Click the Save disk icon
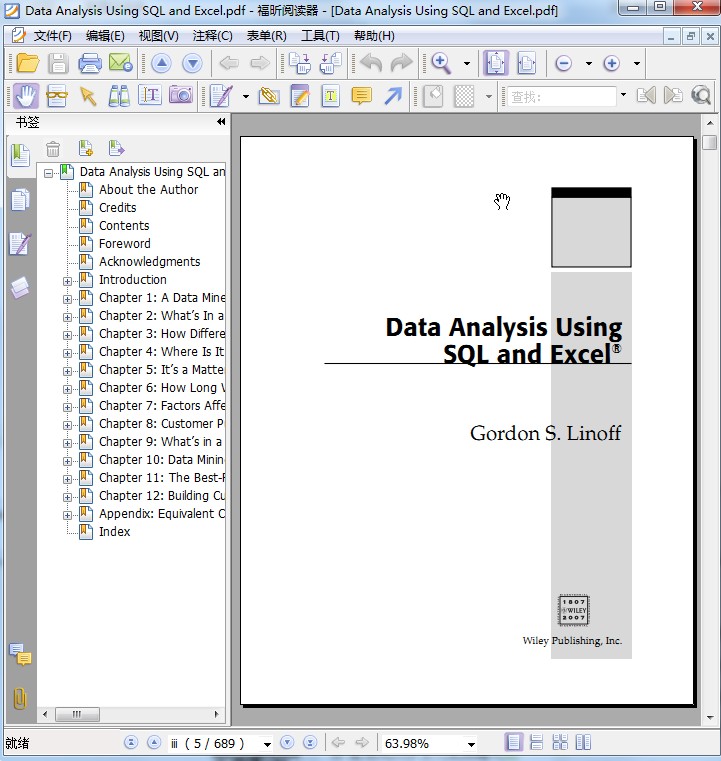The width and height of the screenshot is (721, 761). tap(58, 63)
